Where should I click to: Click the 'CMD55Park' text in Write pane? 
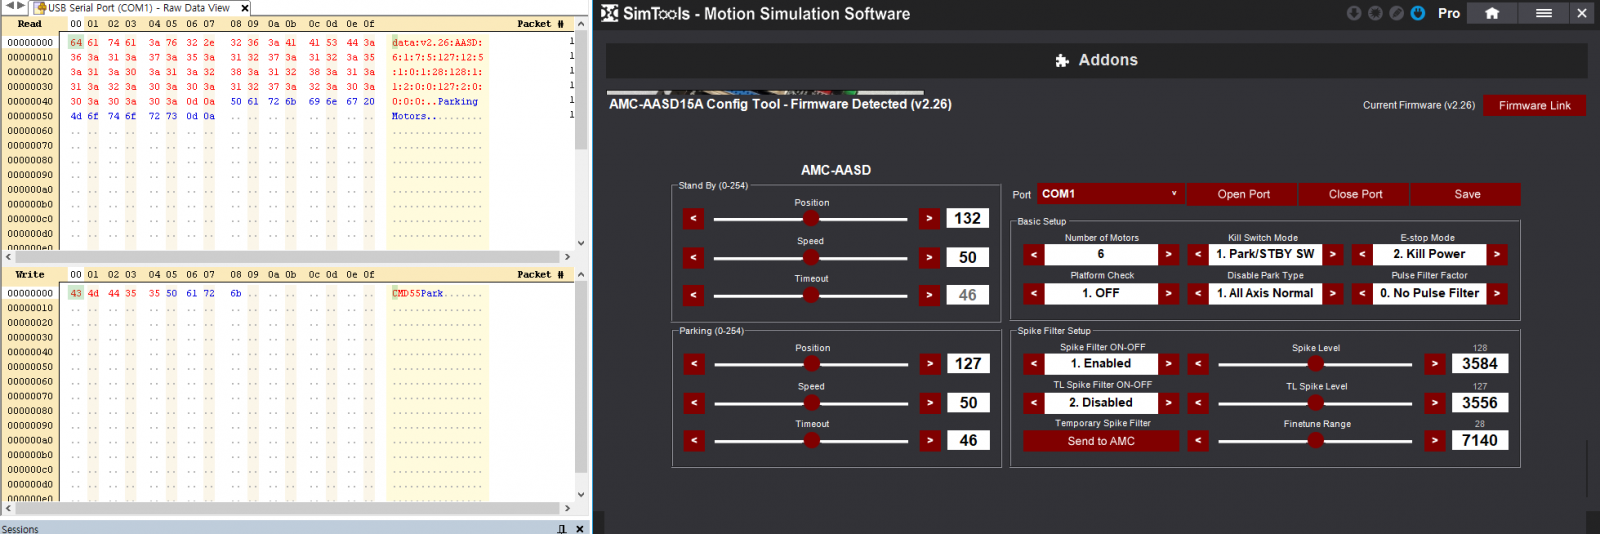tap(418, 293)
